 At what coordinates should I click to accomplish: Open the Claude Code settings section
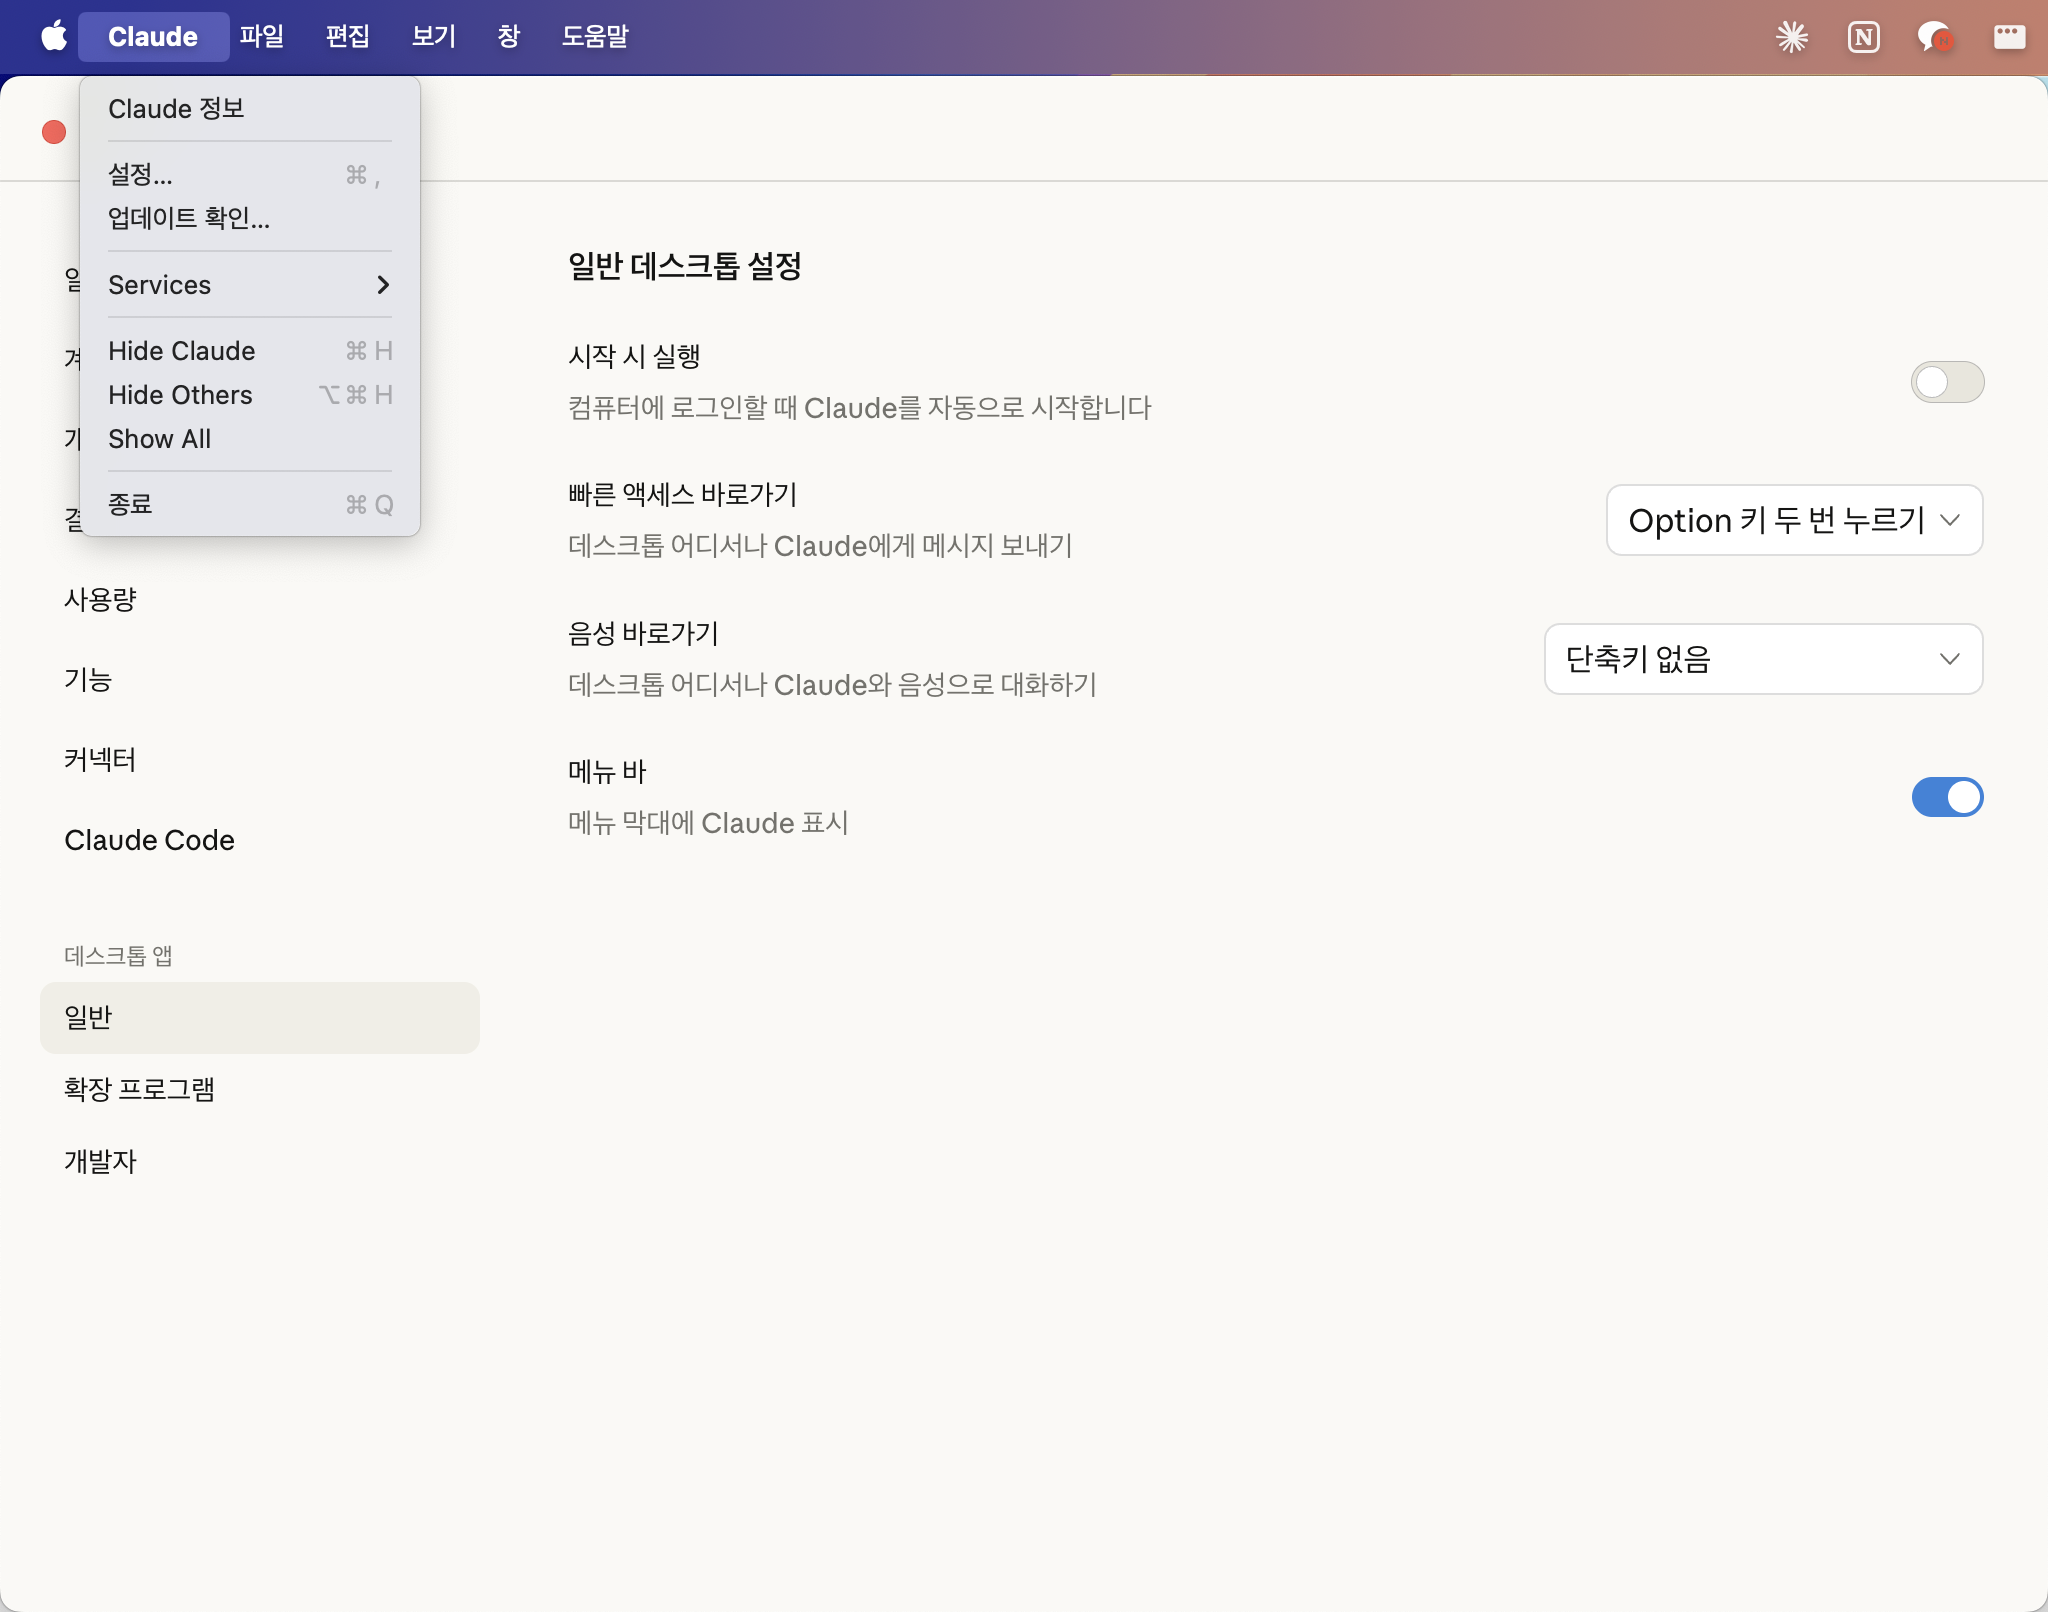click(x=150, y=840)
